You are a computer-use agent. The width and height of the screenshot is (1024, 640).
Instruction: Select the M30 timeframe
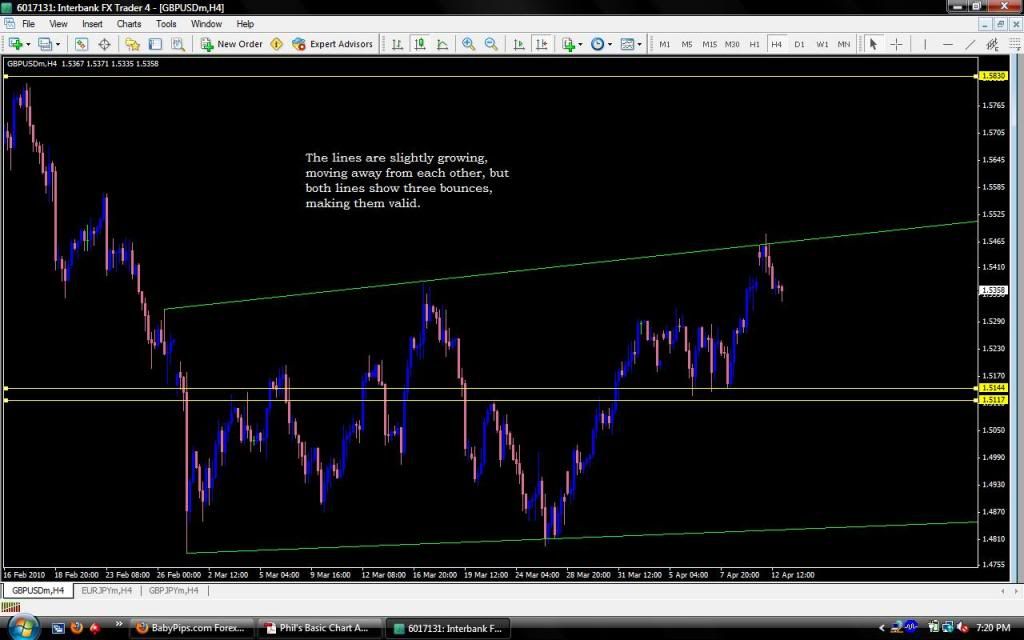[x=732, y=44]
